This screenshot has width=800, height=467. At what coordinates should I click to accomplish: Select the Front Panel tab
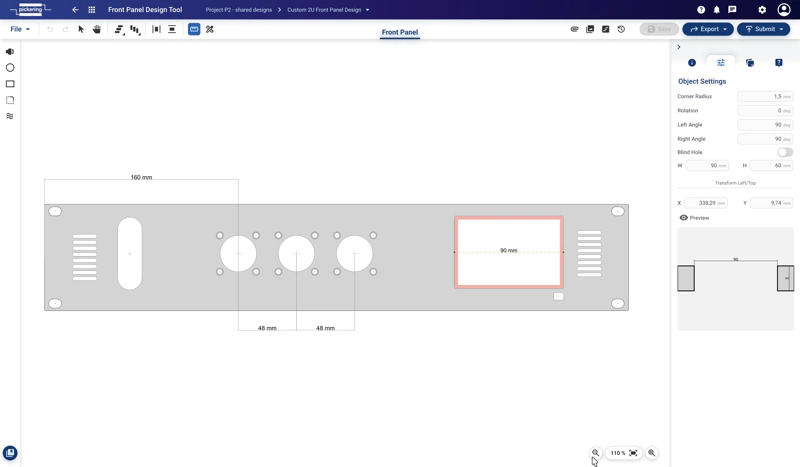point(400,32)
